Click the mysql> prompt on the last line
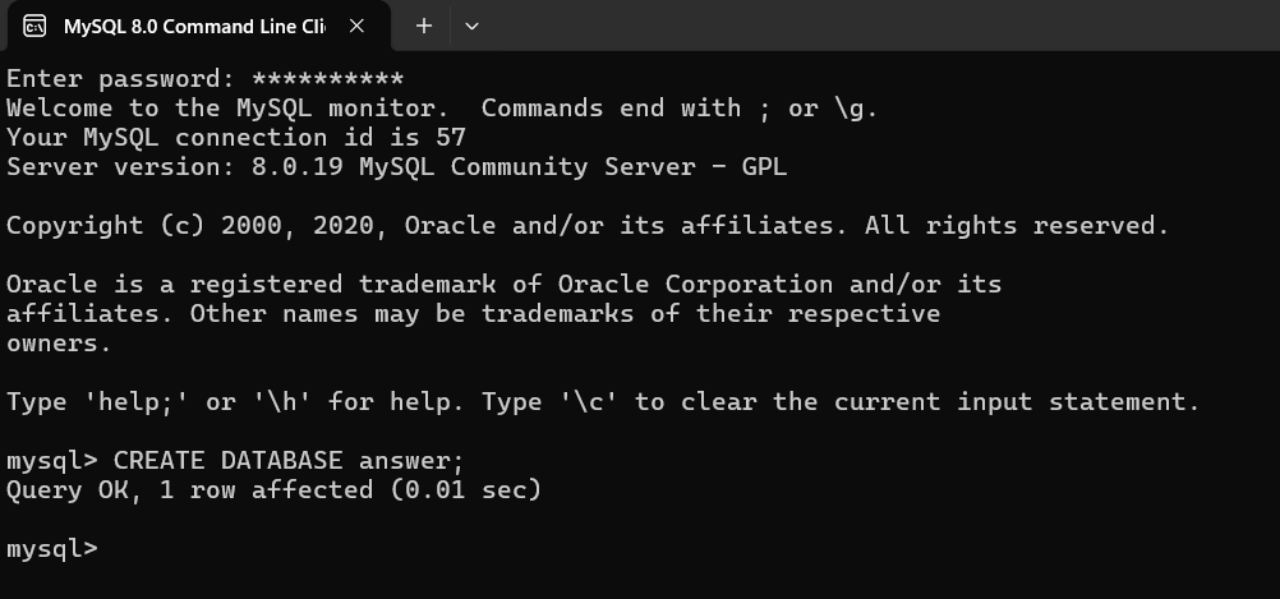Image resolution: width=1280 pixels, height=599 pixels. (x=50, y=548)
